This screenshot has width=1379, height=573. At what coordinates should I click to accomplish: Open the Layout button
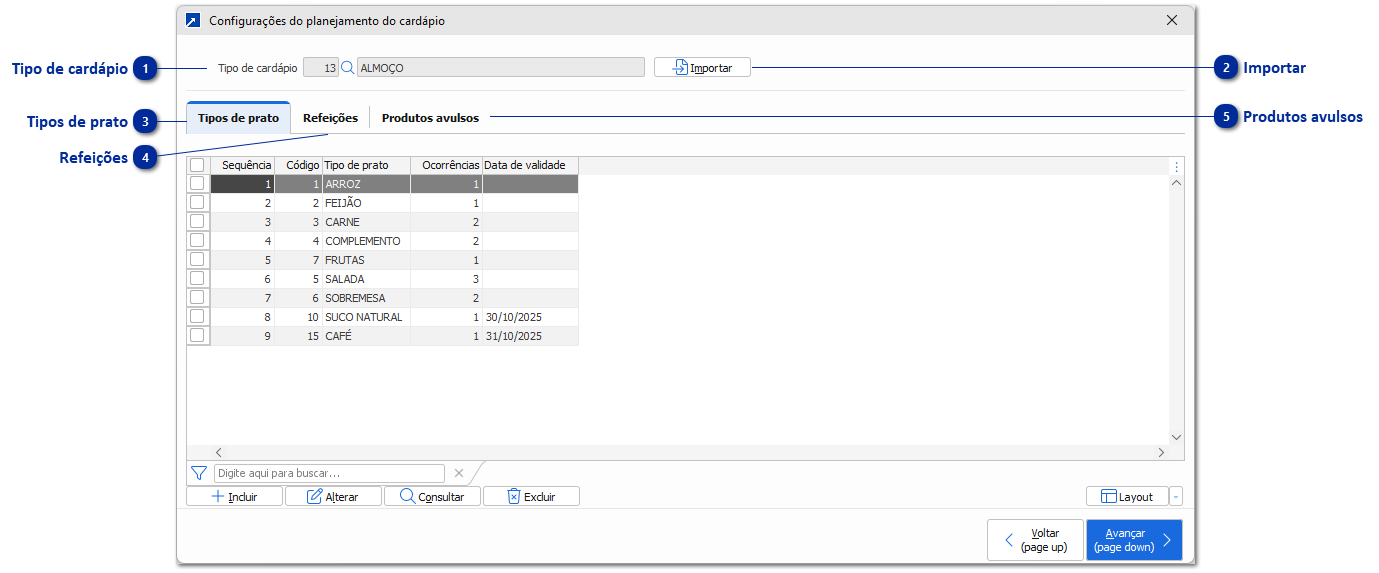click(1127, 496)
